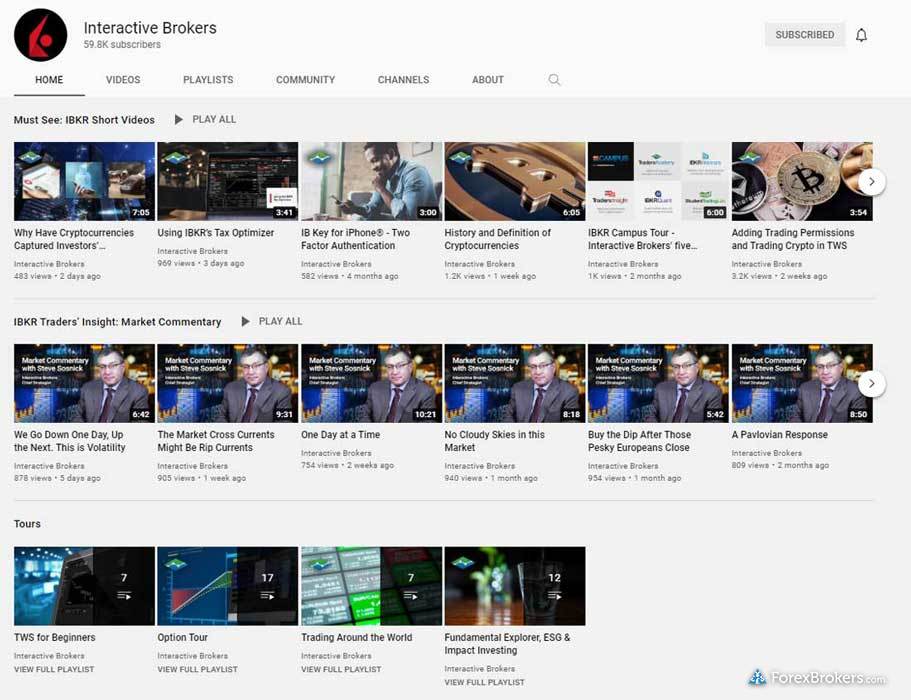Open Using IBKR's Tax Optimizer thumbnail
This screenshot has height=700, width=911.
[x=228, y=181]
